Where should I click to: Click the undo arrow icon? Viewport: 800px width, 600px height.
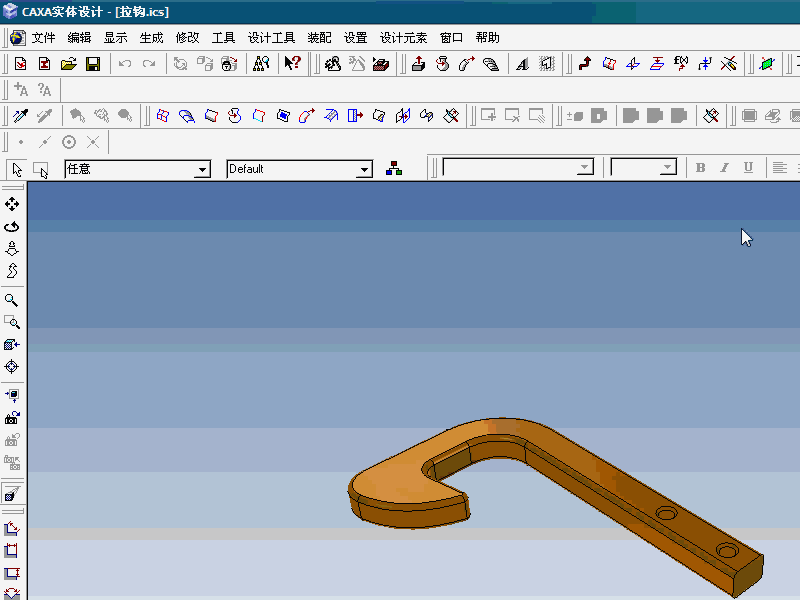click(x=125, y=64)
